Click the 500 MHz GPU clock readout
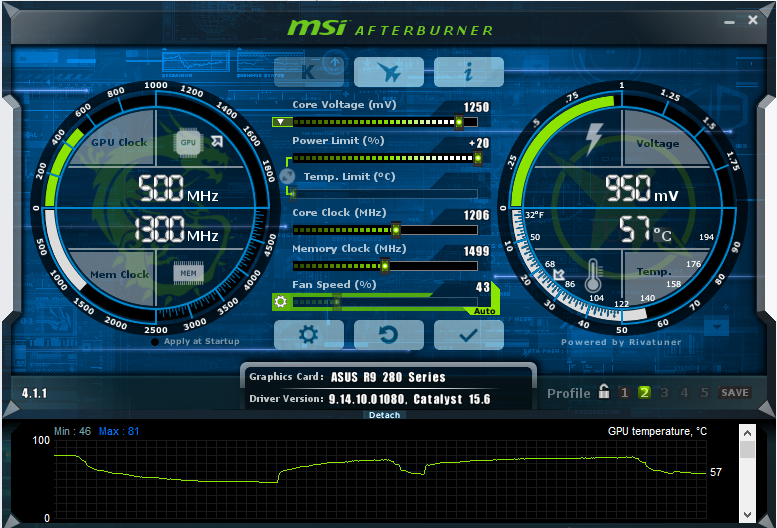Screen dimensions: 777x528 pos(177,189)
